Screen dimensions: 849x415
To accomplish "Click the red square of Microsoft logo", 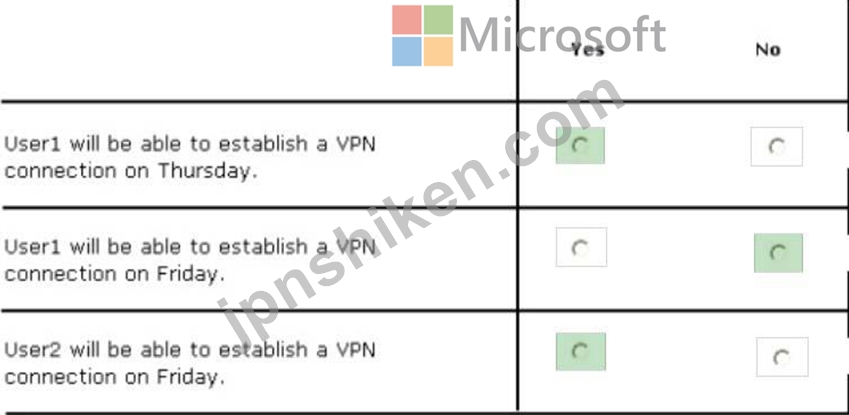I will coord(407,20).
